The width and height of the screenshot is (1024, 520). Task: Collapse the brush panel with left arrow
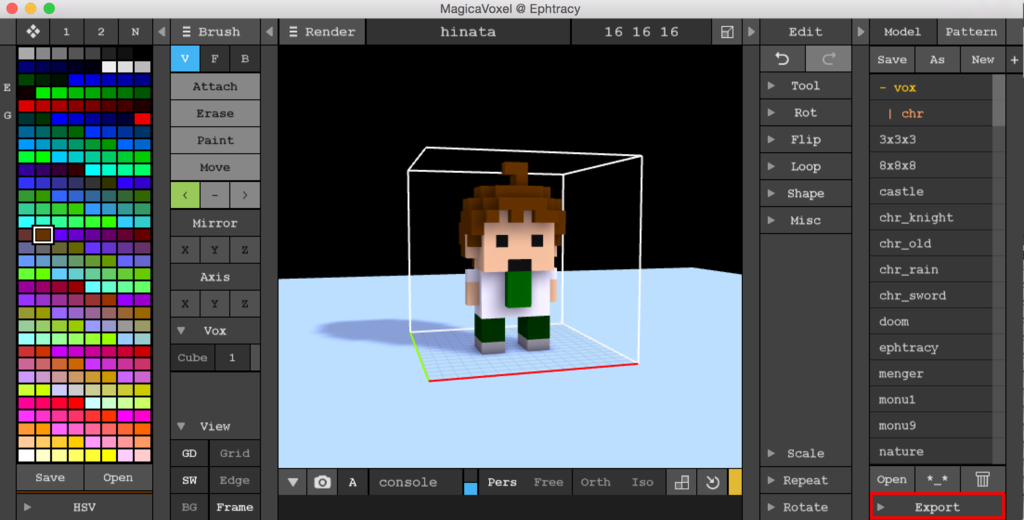[x=269, y=31]
